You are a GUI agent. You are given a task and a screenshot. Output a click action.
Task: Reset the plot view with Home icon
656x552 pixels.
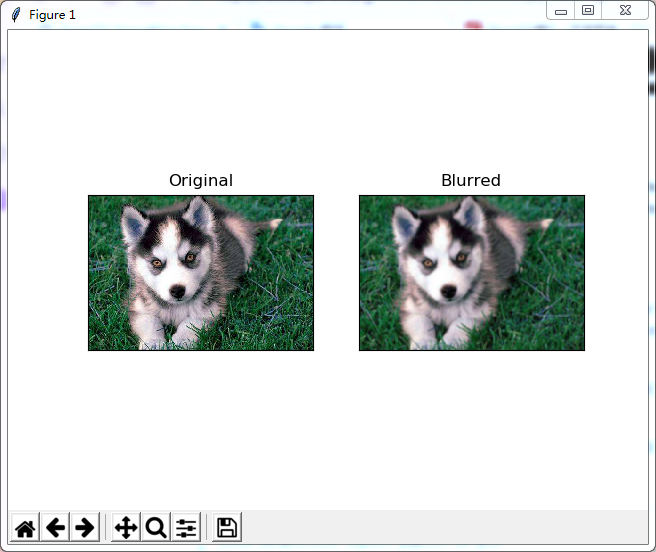[25, 527]
